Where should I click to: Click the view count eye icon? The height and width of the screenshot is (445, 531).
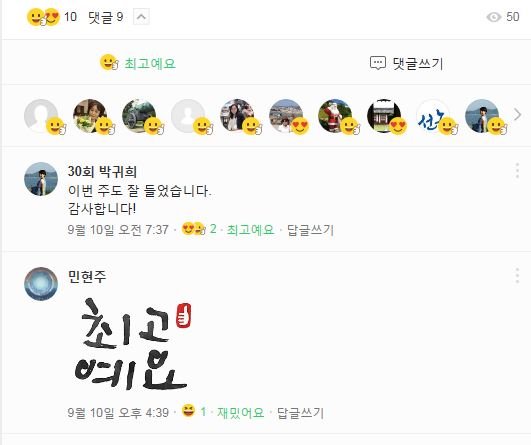pyautogui.click(x=493, y=17)
